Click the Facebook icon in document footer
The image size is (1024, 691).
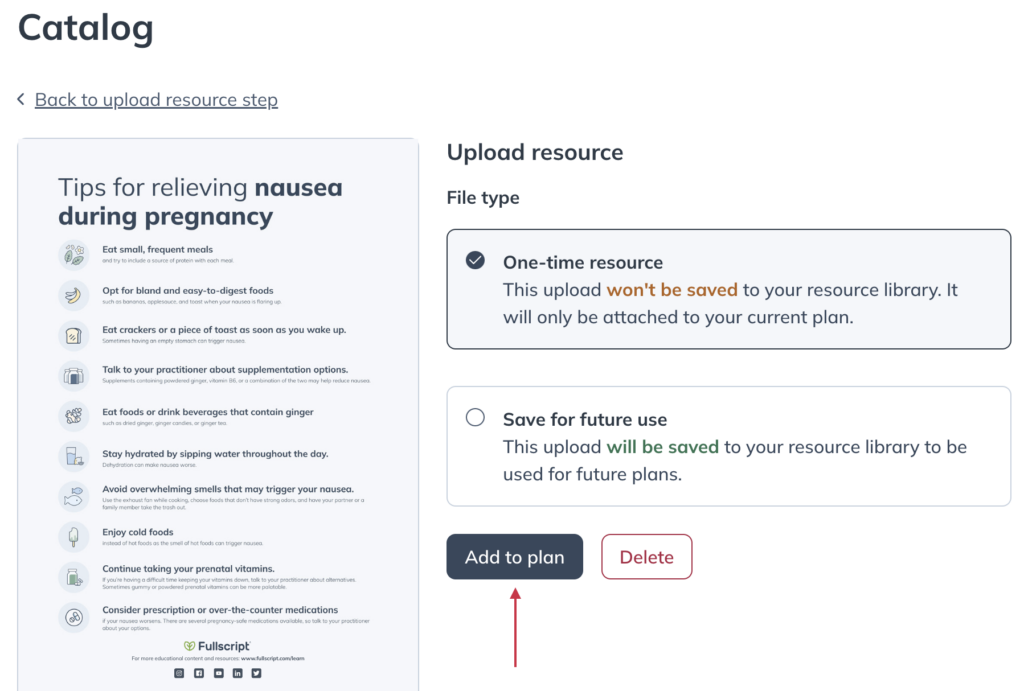pyautogui.click(x=199, y=673)
